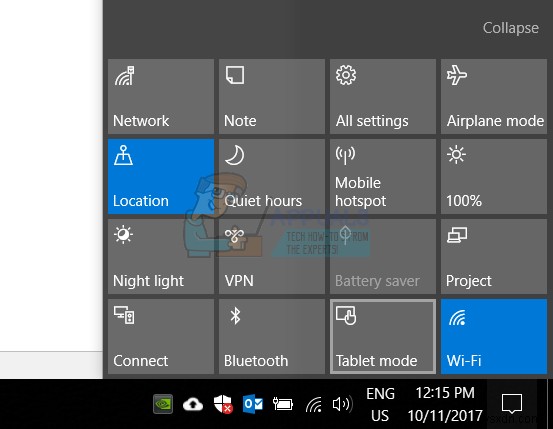The width and height of the screenshot is (553, 429).
Task: Open the Wi-Fi network icon in the system tray
Action: click(x=314, y=404)
